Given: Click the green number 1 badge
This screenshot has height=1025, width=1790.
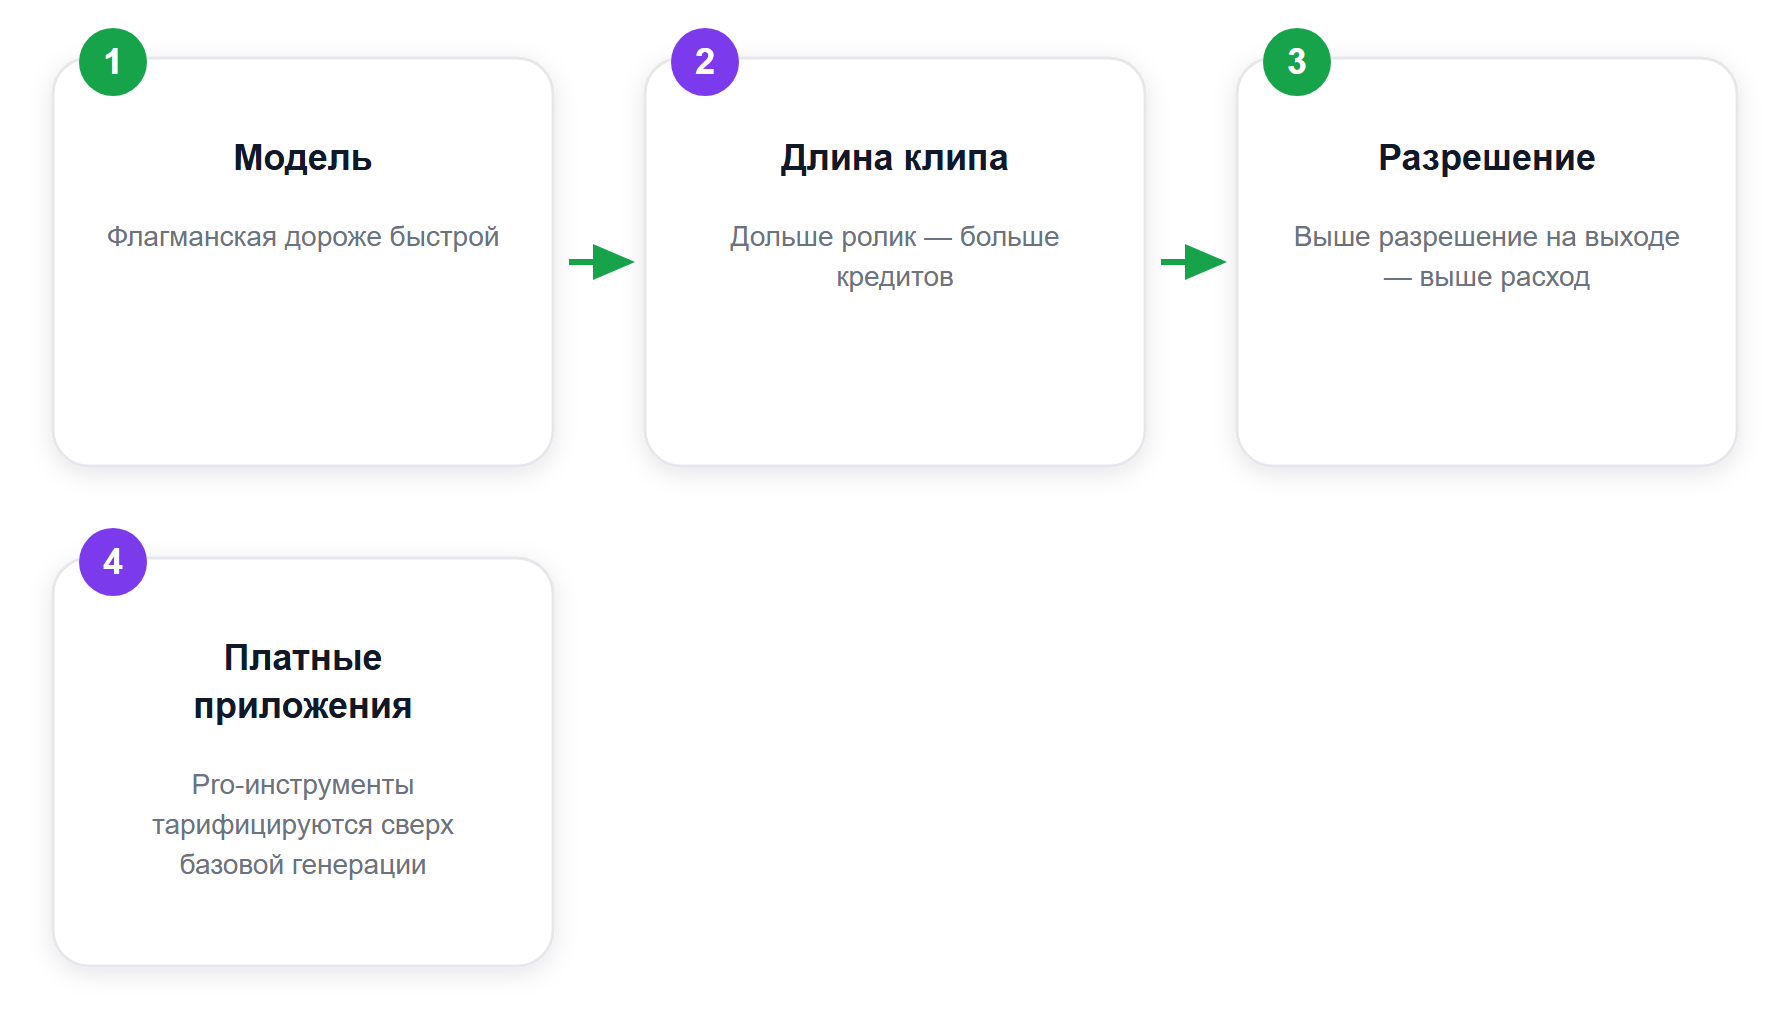Looking at the screenshot, I should coord(113,62).
